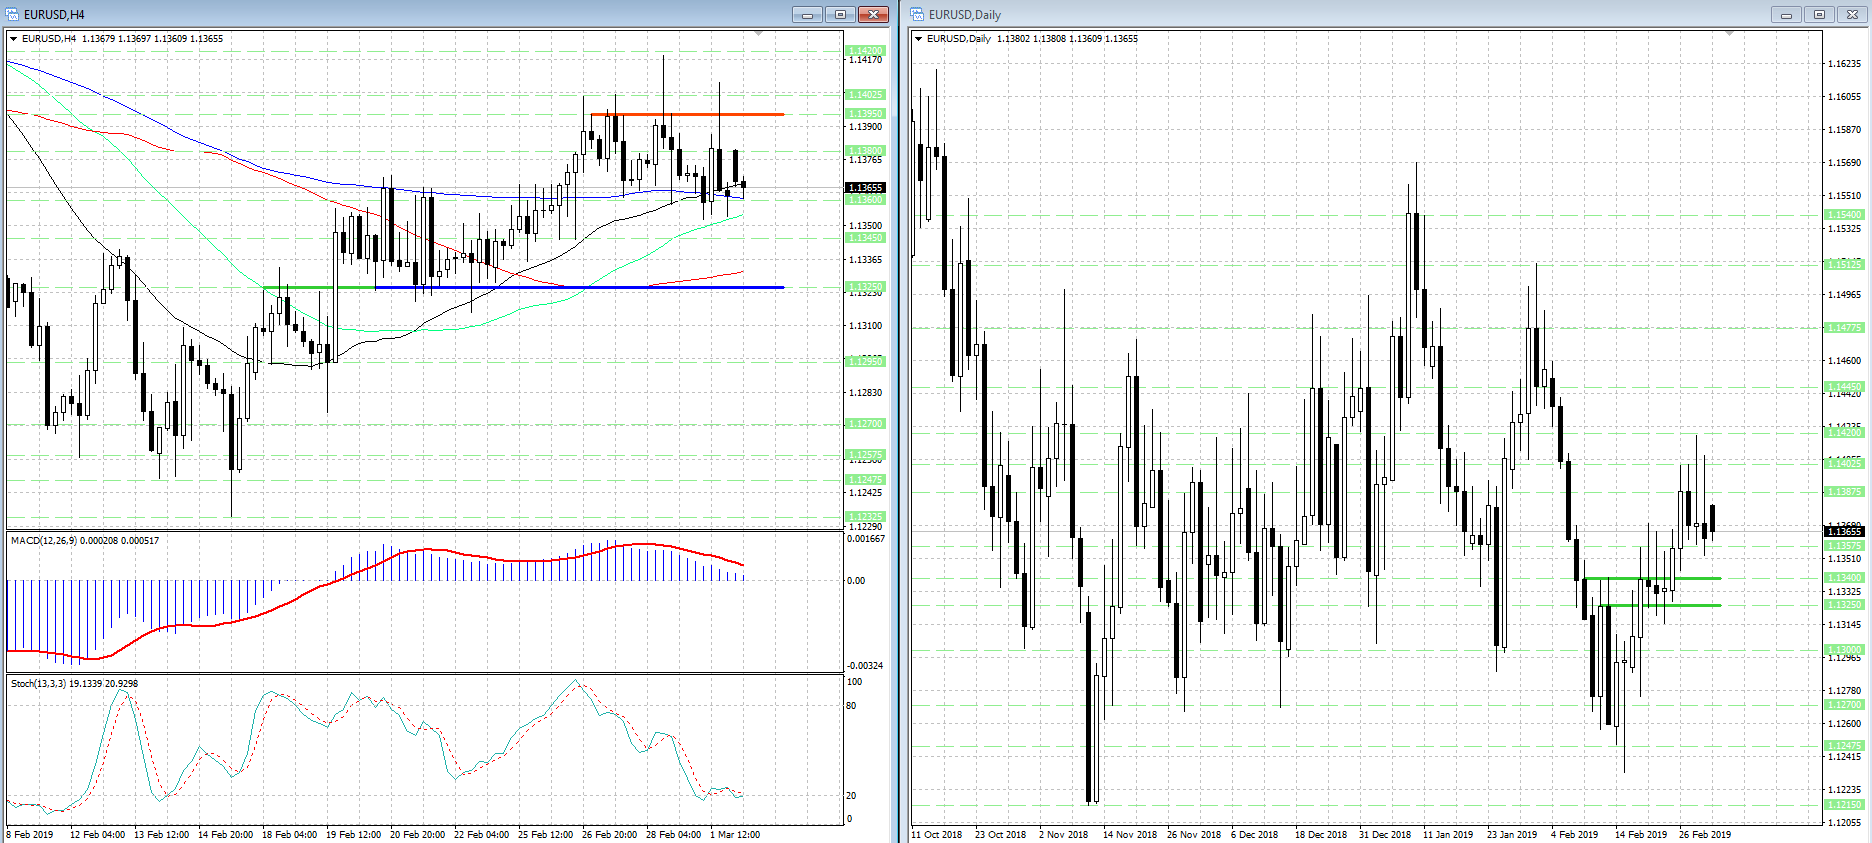
Task: Click the EURUSD,Daily title bar text
Action: click(965, 15)
